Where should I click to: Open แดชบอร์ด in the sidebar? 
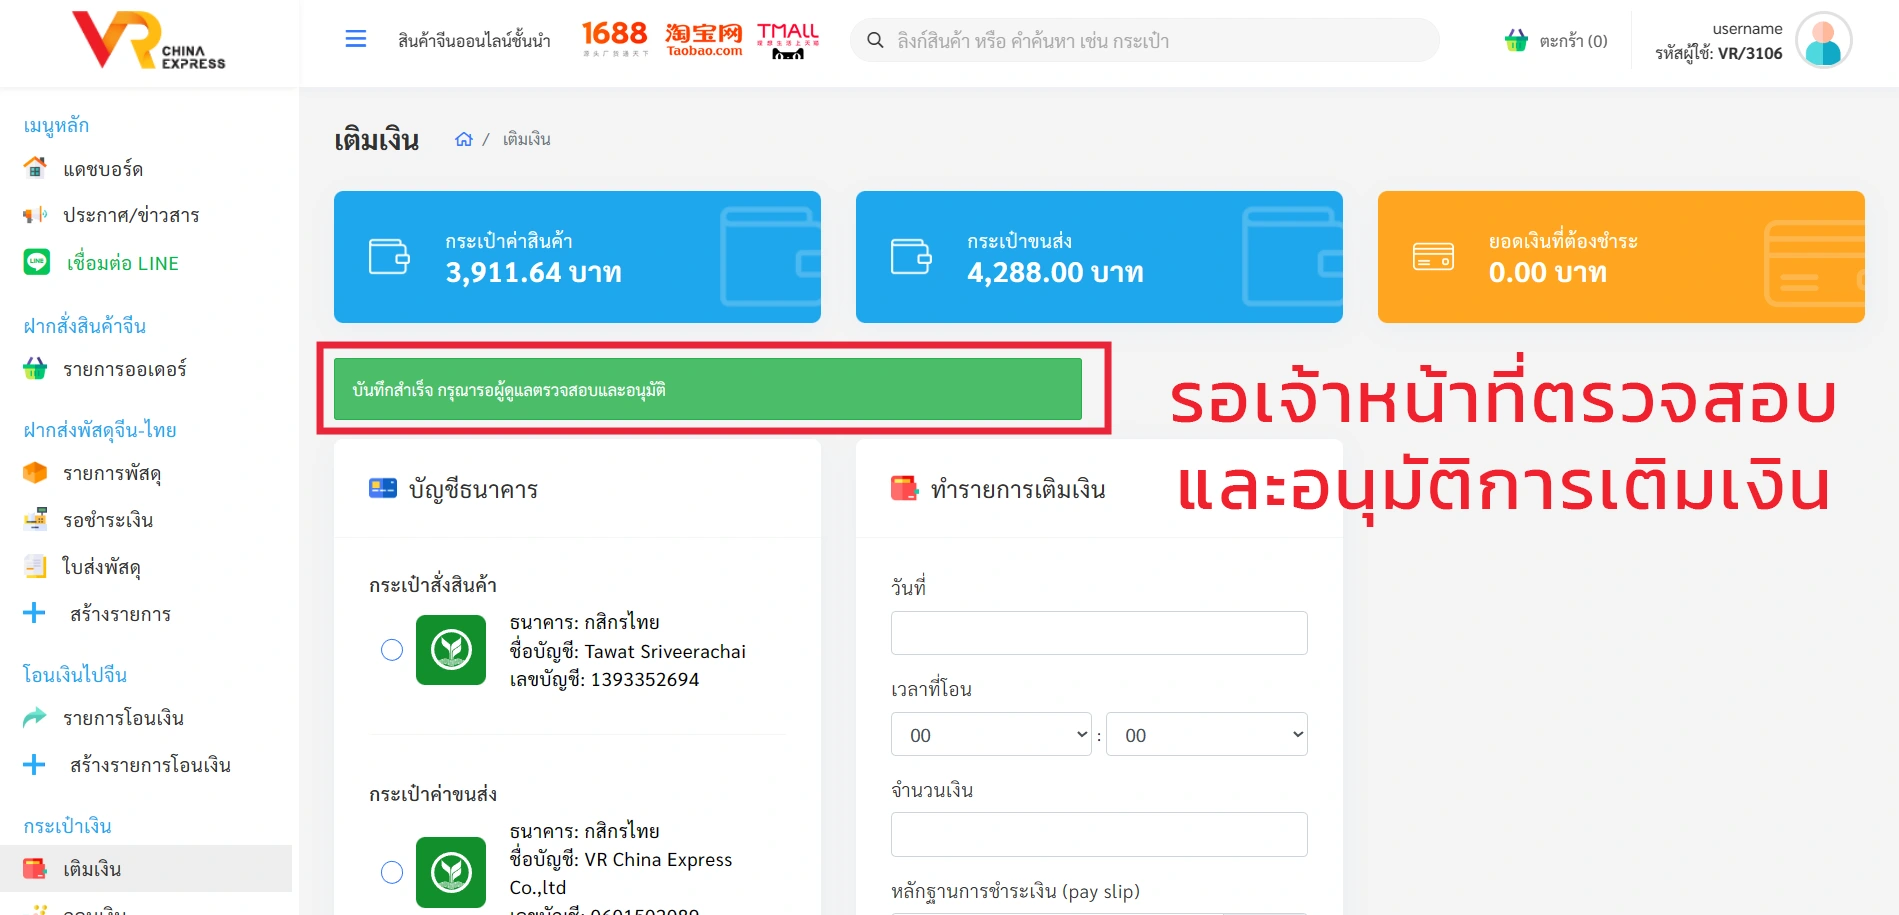tap(102, 169)
